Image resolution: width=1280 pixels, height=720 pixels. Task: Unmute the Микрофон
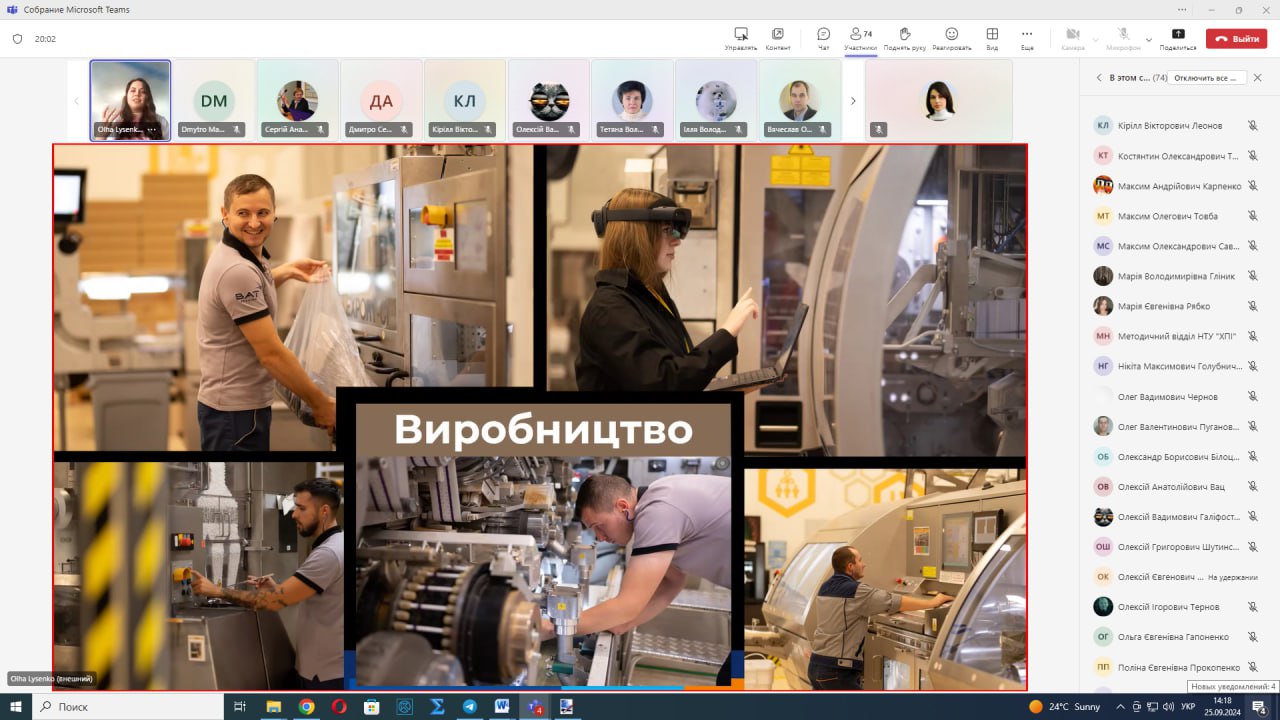[x=1124, y=38]
